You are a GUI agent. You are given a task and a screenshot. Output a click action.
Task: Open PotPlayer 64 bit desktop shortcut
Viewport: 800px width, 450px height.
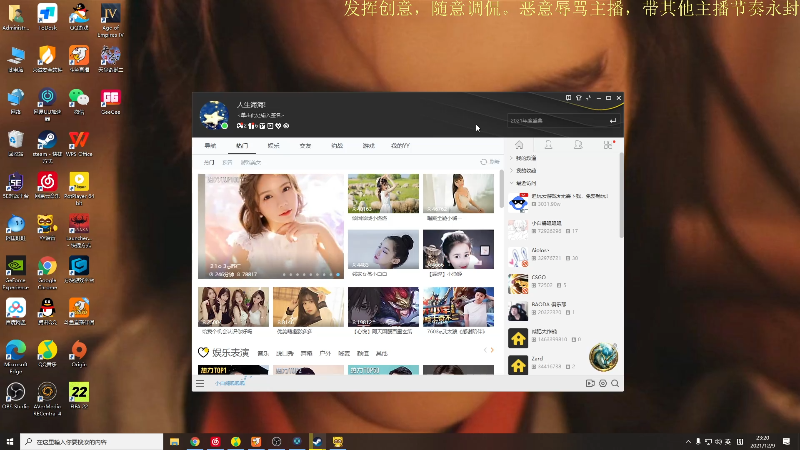(x=79, y=188)
